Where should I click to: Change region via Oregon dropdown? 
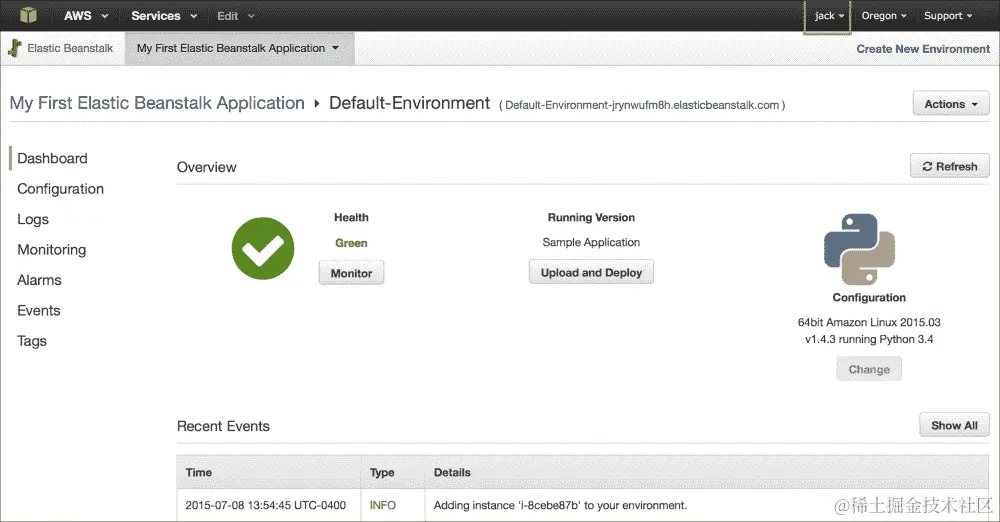[x=884, y=15]
